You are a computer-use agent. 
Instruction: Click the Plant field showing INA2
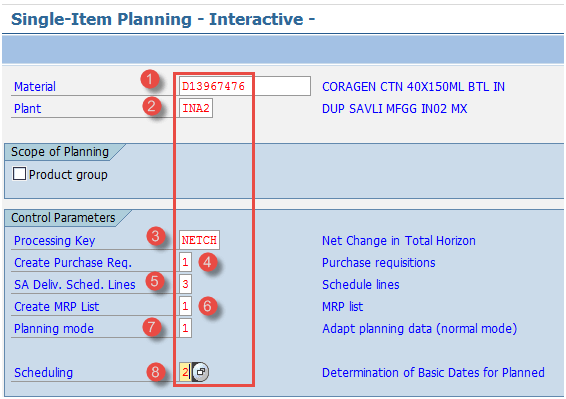[196, 108]
